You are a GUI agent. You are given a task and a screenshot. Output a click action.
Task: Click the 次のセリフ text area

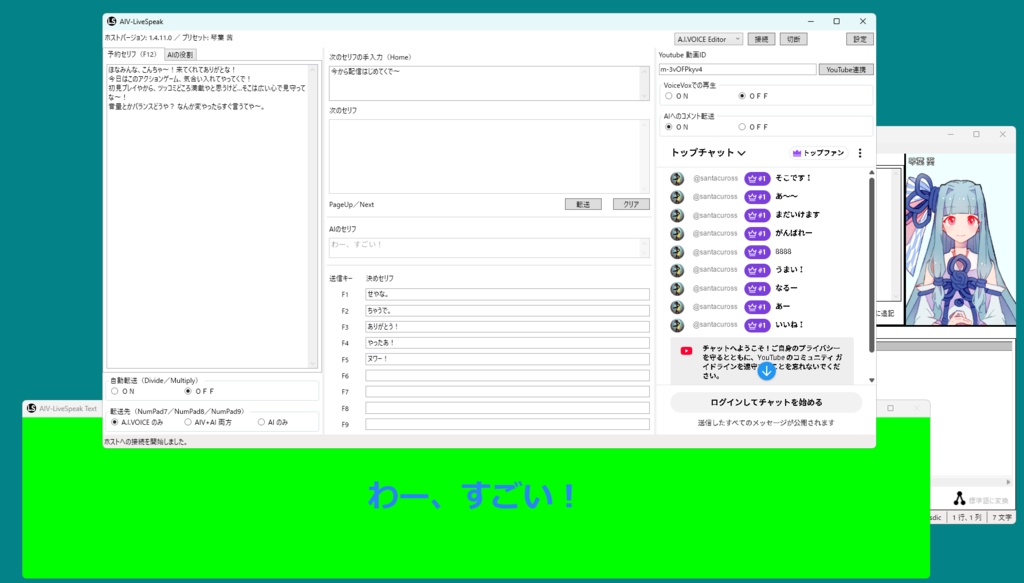click(x=489, y=156)
